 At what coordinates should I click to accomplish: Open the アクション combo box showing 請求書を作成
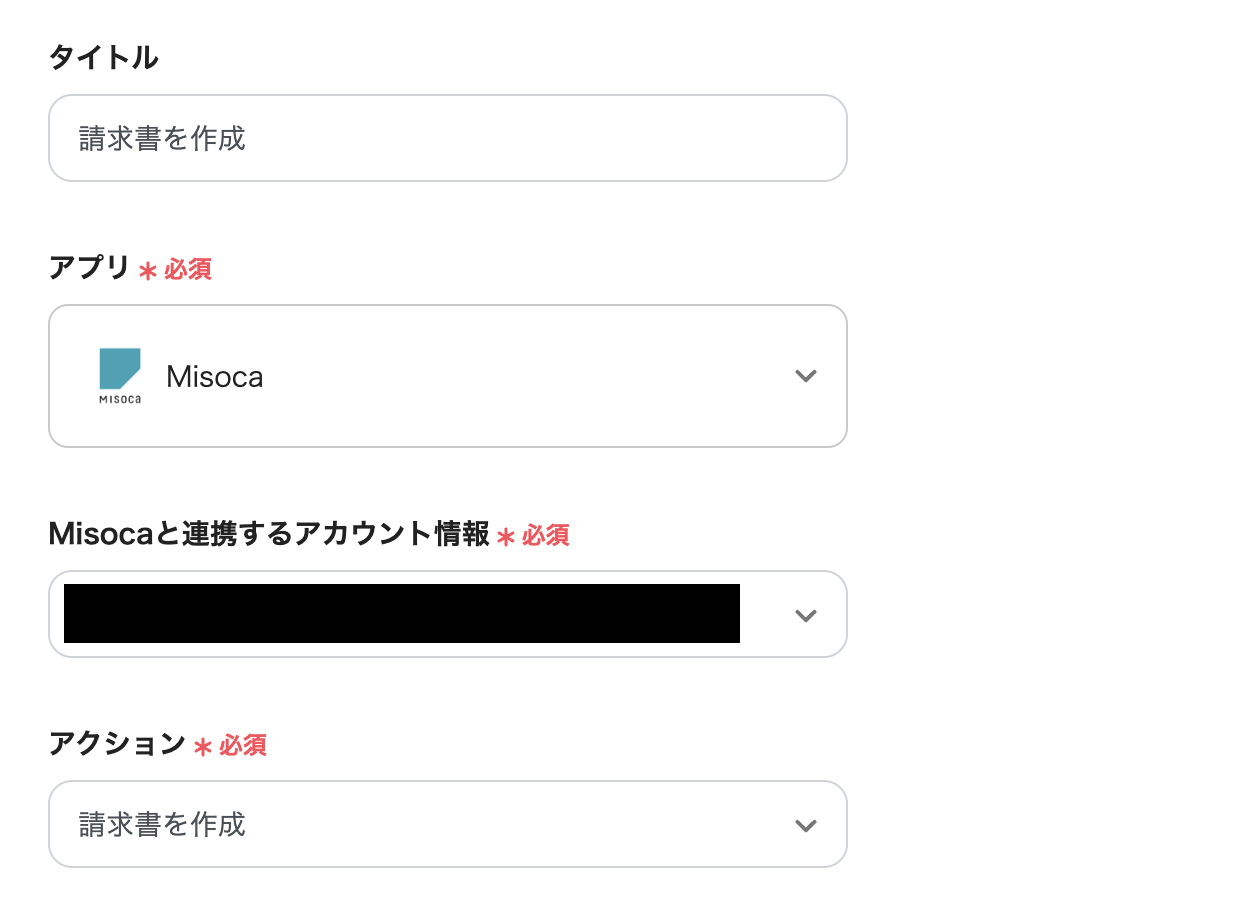click(420, 825)
